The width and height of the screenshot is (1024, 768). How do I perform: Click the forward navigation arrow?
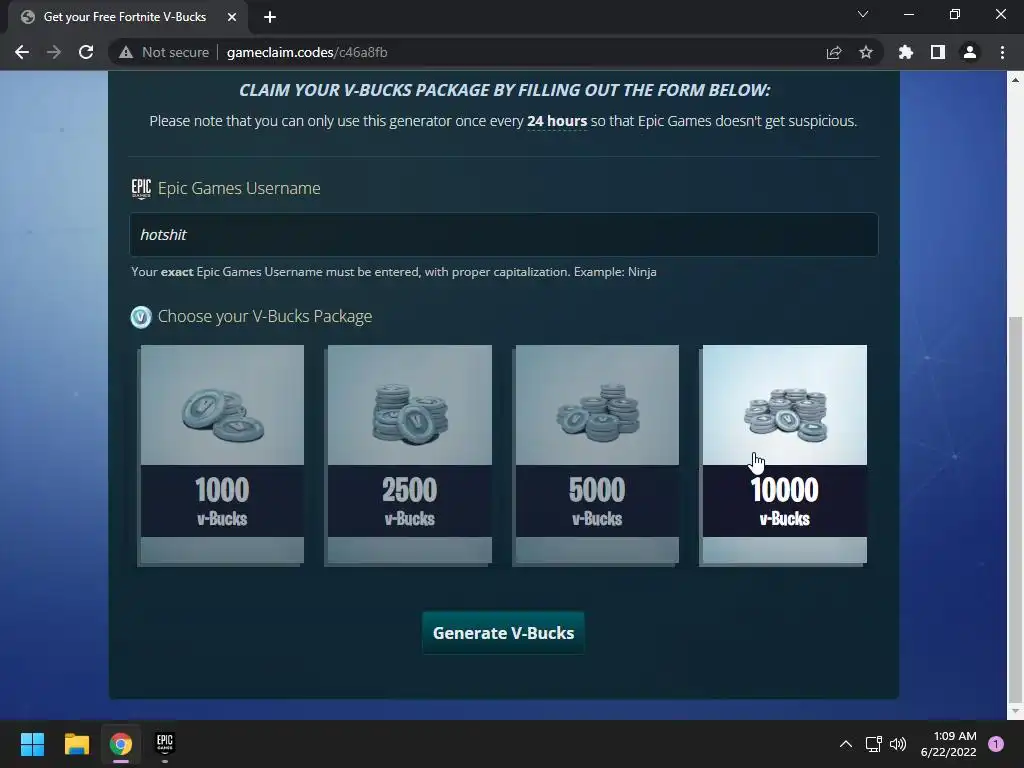(54, 52)
